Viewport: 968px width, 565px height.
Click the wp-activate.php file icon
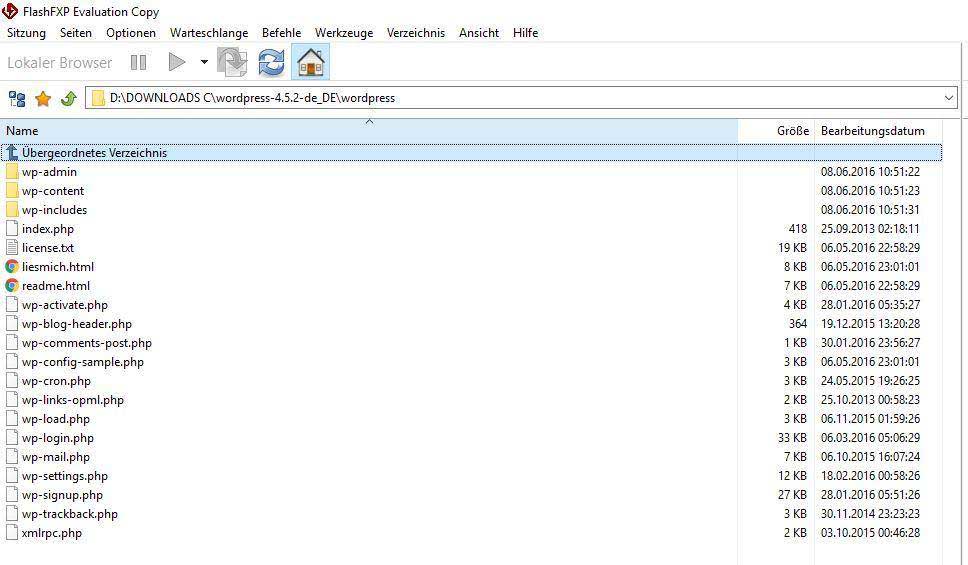pyautogui.click(x=12, y=305)
